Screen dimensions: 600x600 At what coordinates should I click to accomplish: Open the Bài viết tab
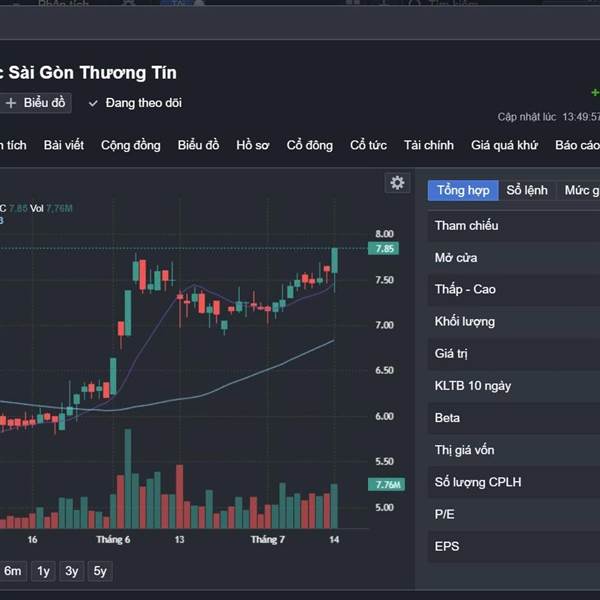64,145
